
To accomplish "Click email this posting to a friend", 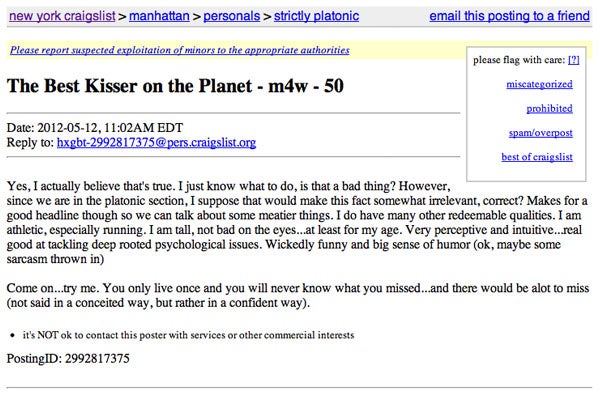I will pyautogui.click(x=510, y=17).
